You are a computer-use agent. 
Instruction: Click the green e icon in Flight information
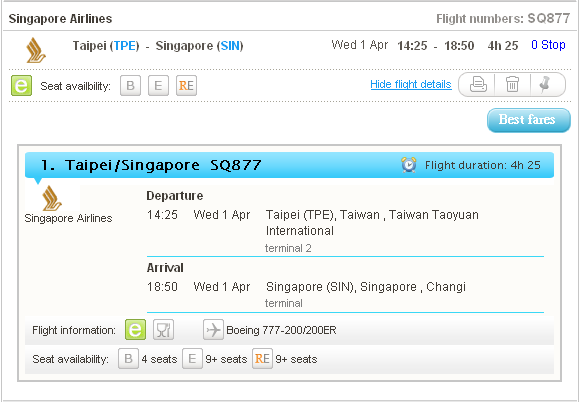[x=135, y=330]
